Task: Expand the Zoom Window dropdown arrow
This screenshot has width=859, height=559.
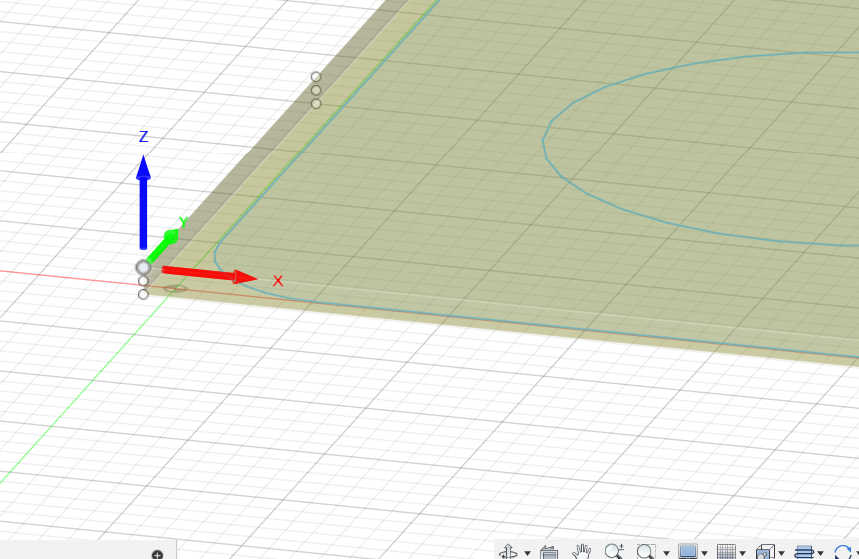Action: click(666, 553)
